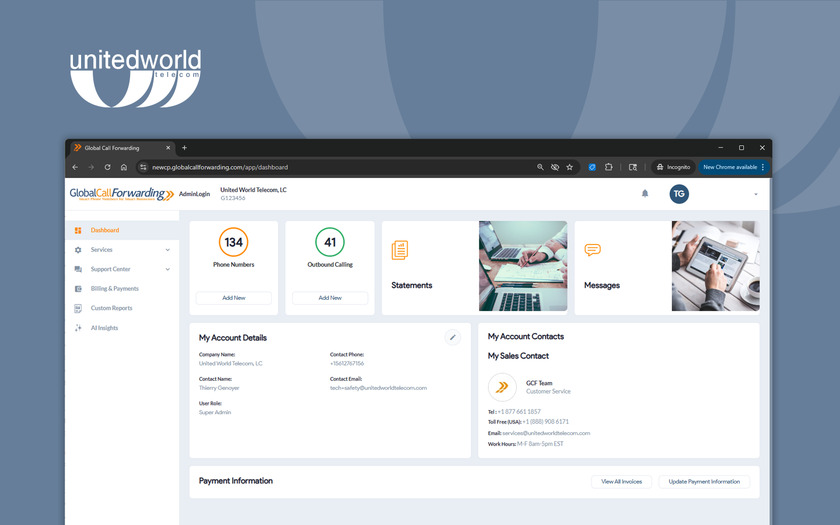
Task: Click Update Payment Information button
Action: tap(704, 482)
